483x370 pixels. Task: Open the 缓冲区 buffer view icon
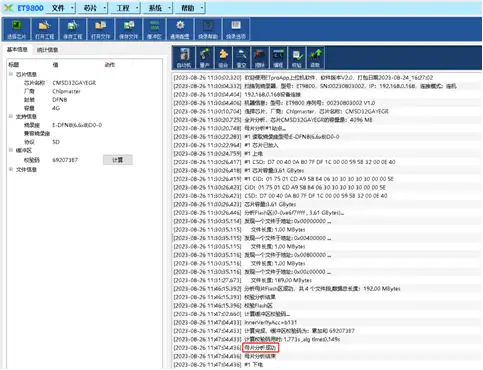[x=154, y=29]
